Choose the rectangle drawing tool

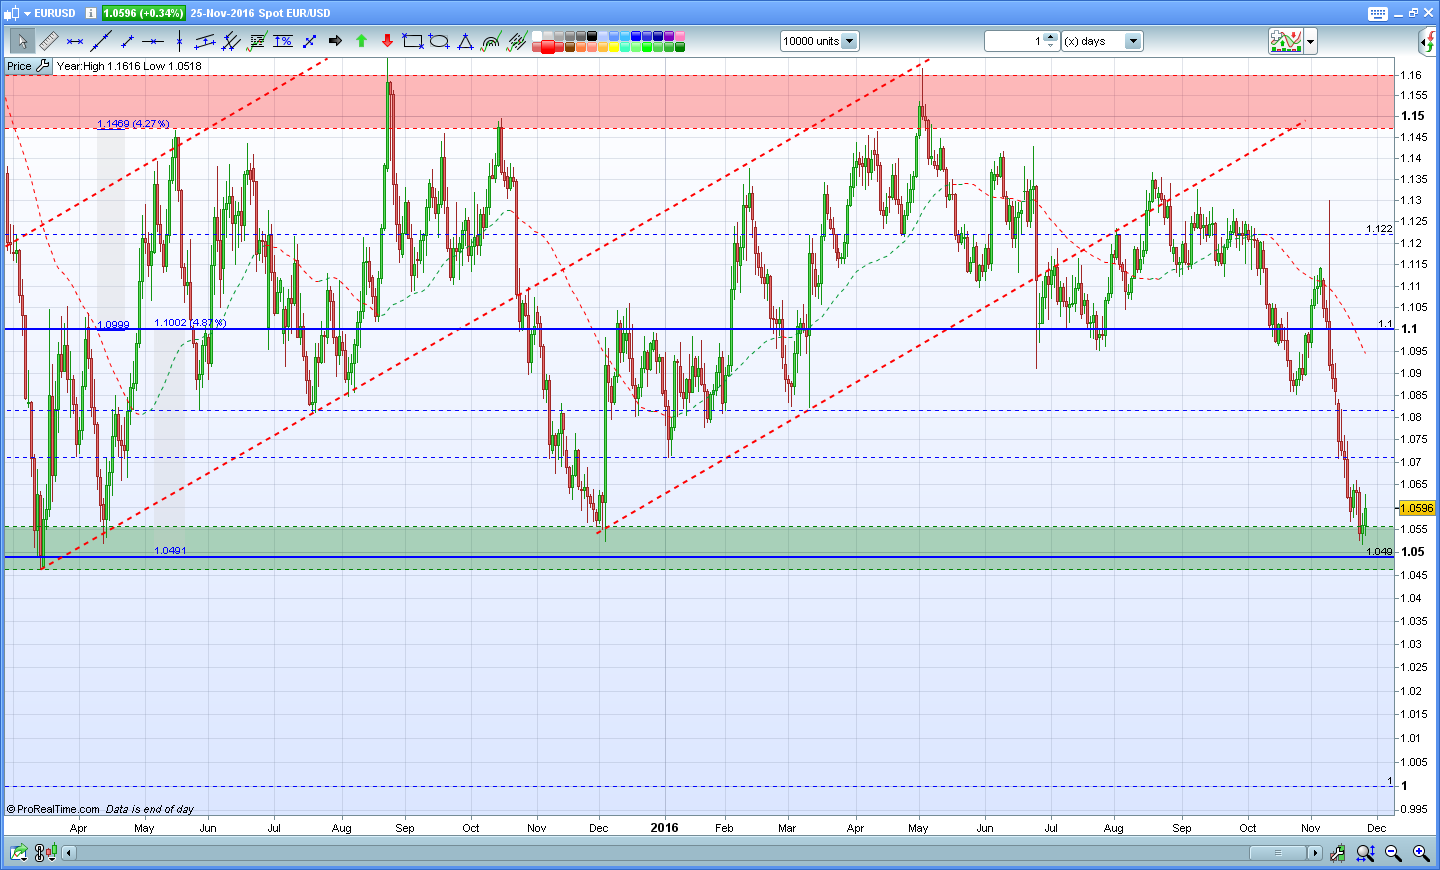tap(412, 41)
